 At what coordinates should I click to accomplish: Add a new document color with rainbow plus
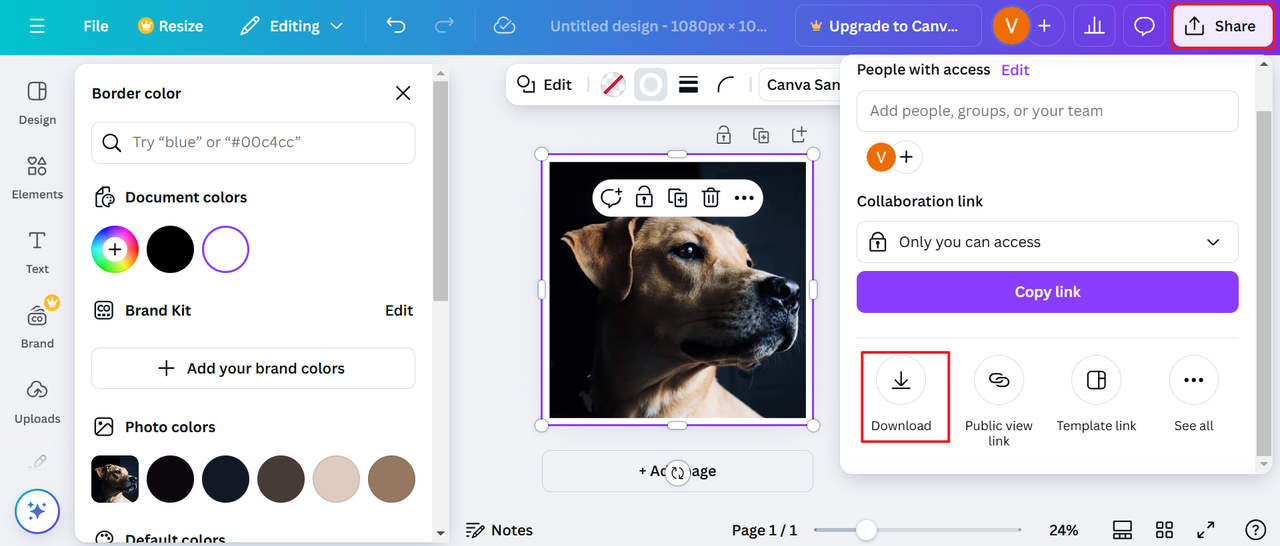[115, 249]
